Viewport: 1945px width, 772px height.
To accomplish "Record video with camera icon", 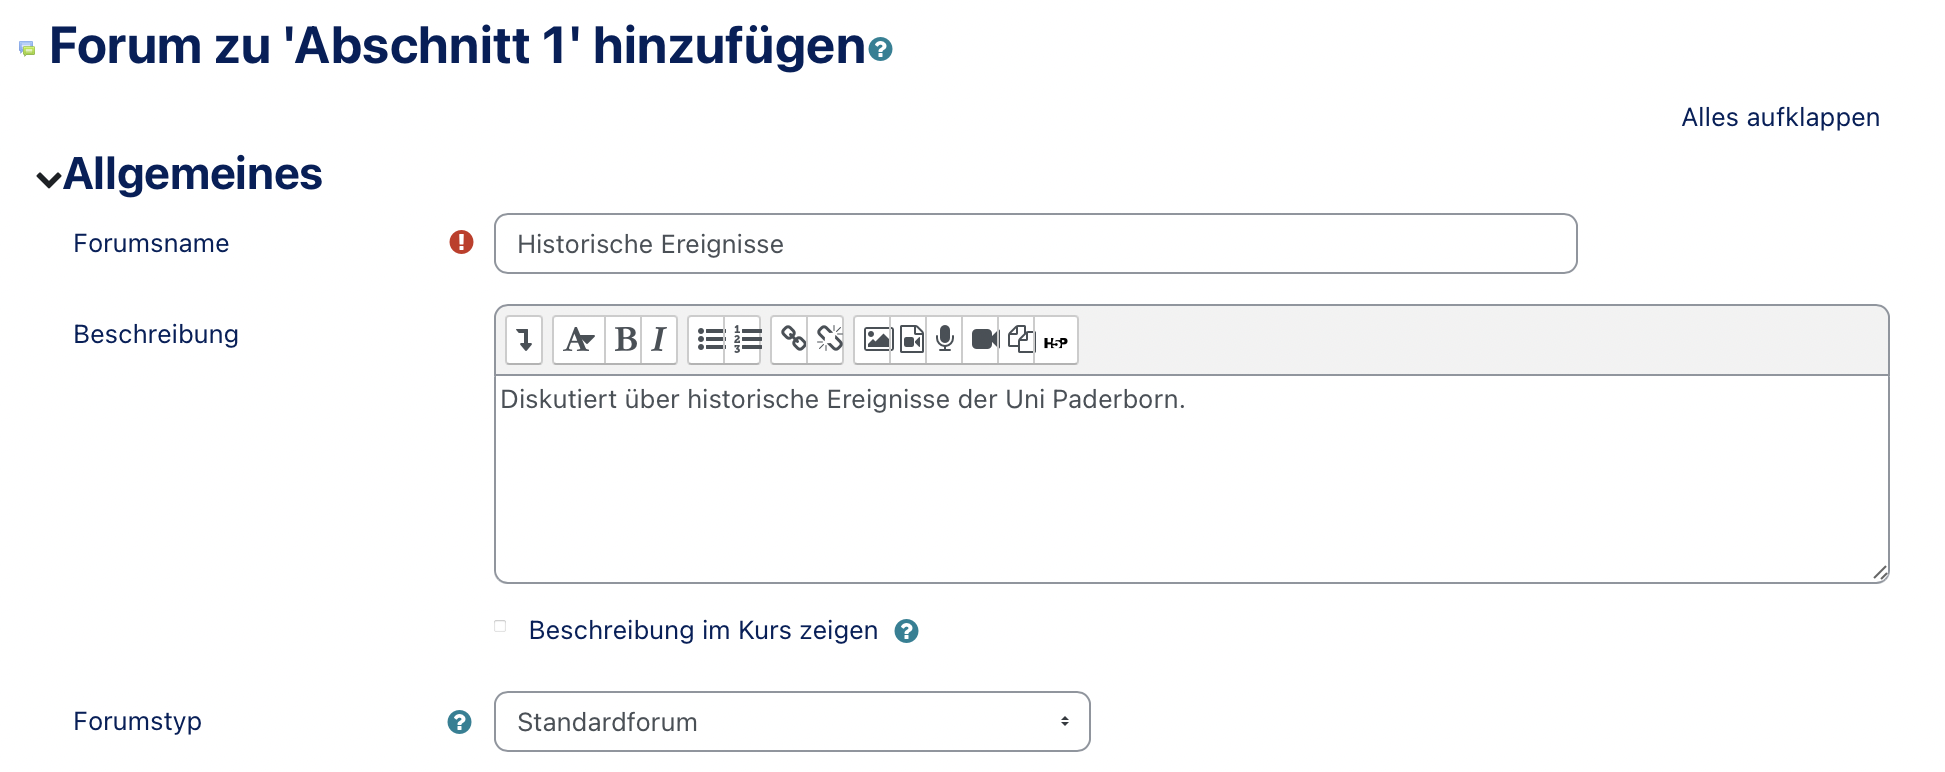I will [984, 340].
